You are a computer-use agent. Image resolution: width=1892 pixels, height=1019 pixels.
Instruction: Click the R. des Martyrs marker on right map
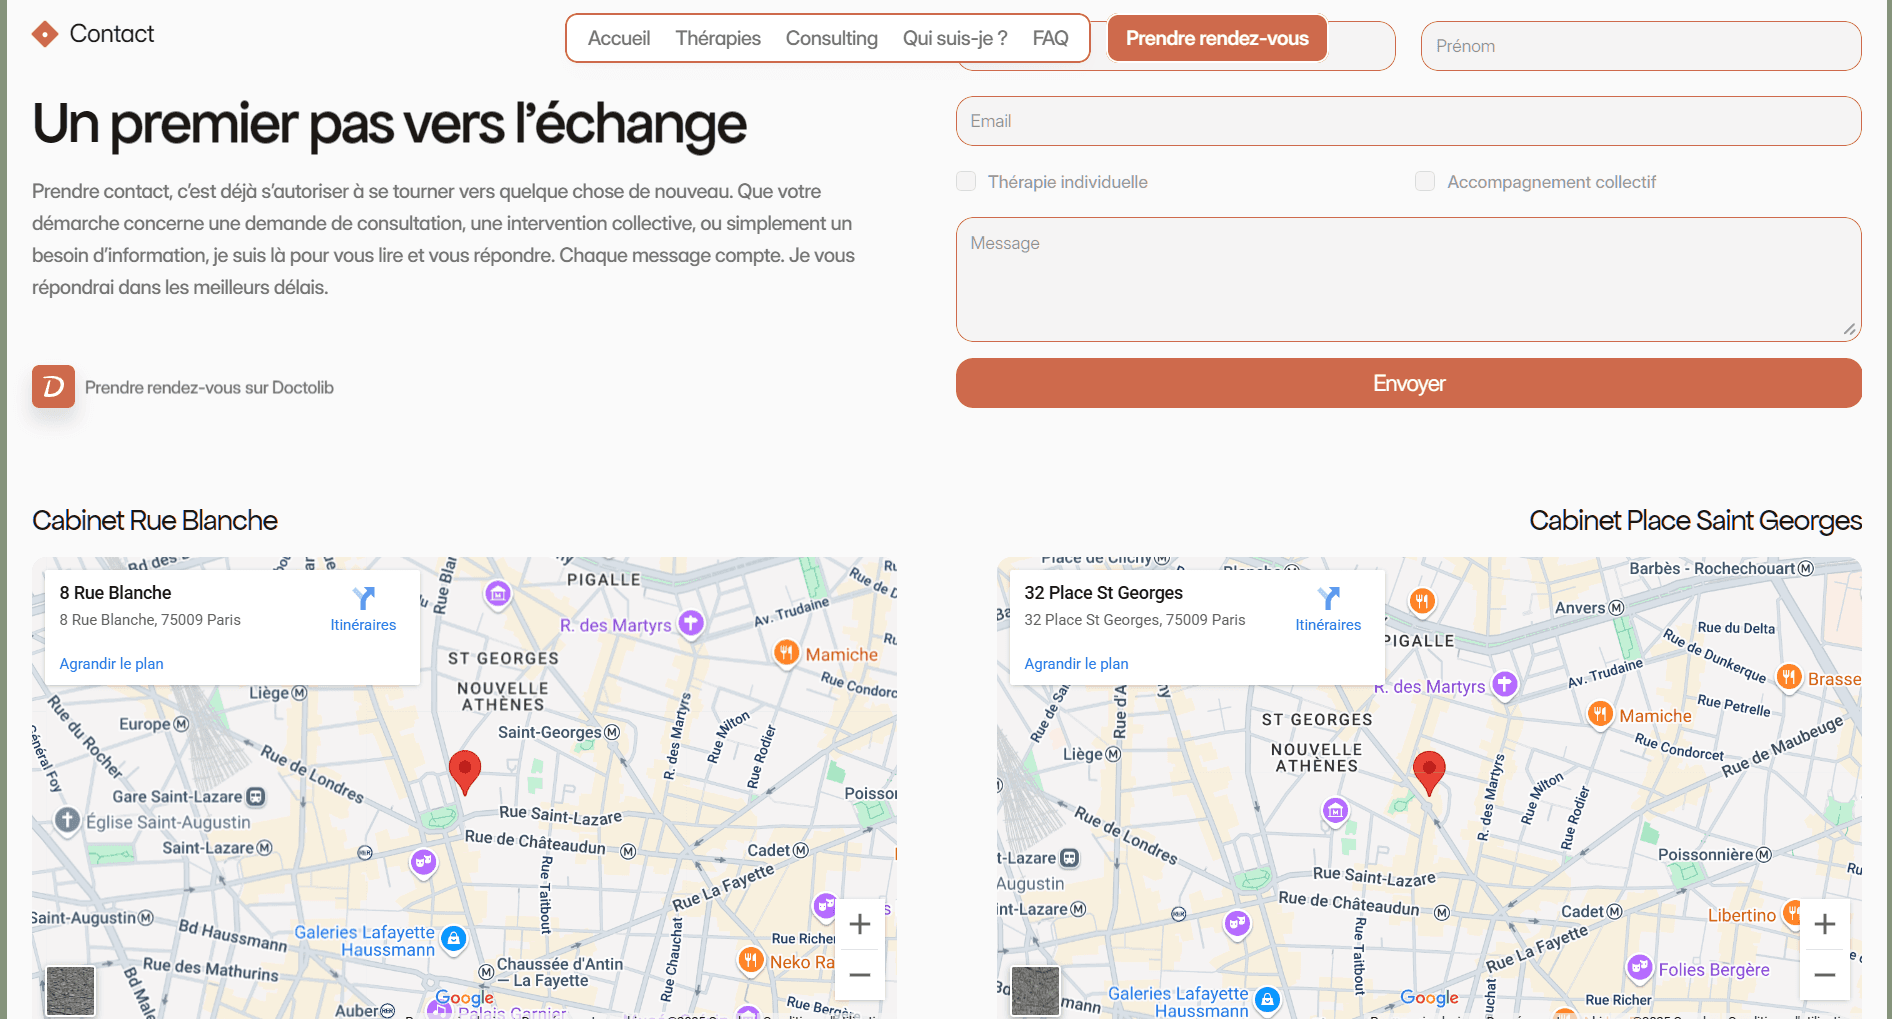(x=1505, y=684)
